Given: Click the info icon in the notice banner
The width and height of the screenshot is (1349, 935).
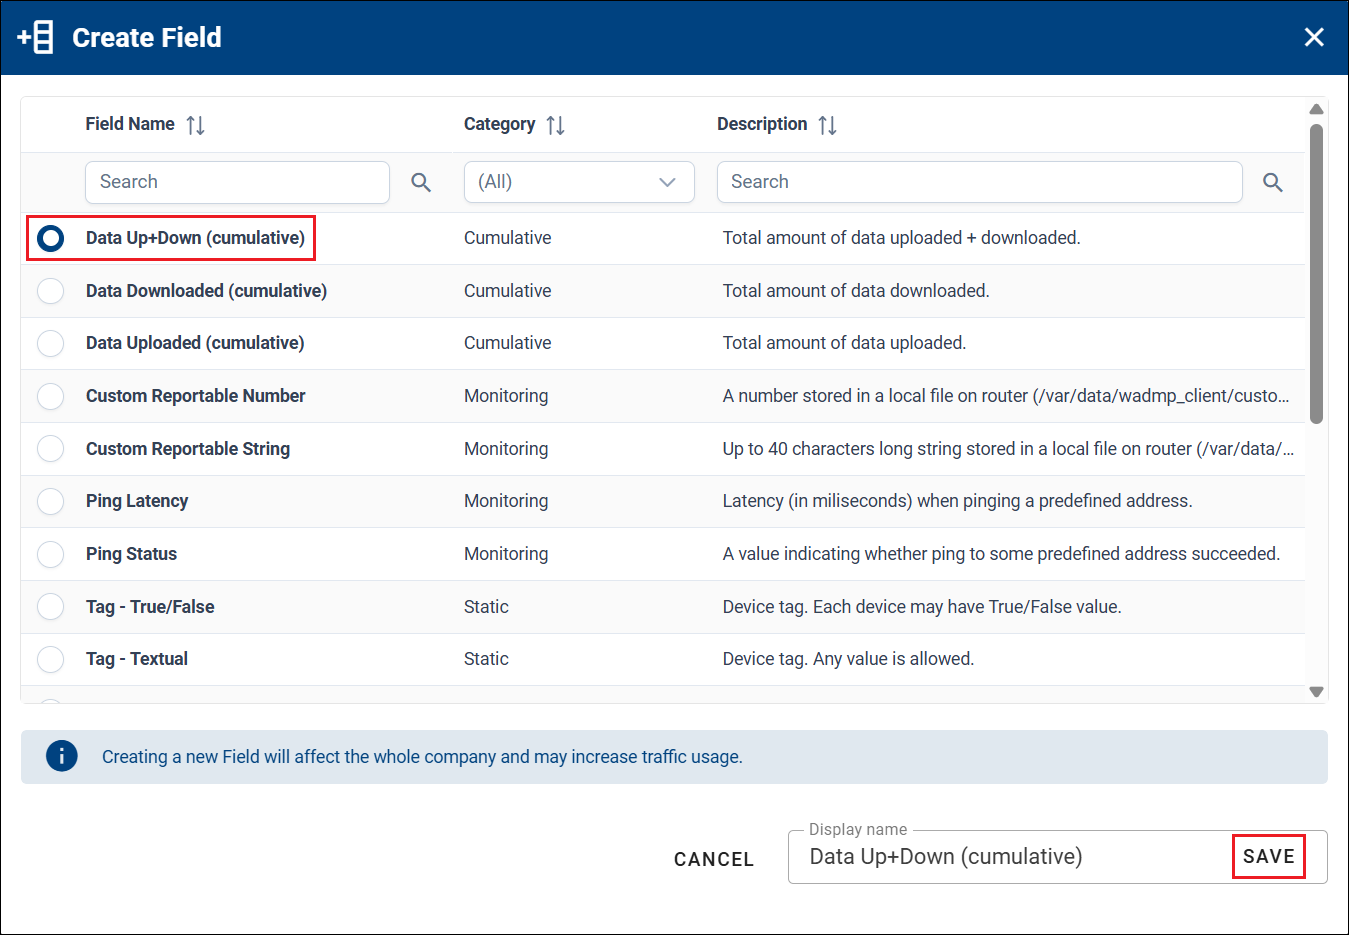Looking at the screenshot, I should coord(62,756).
